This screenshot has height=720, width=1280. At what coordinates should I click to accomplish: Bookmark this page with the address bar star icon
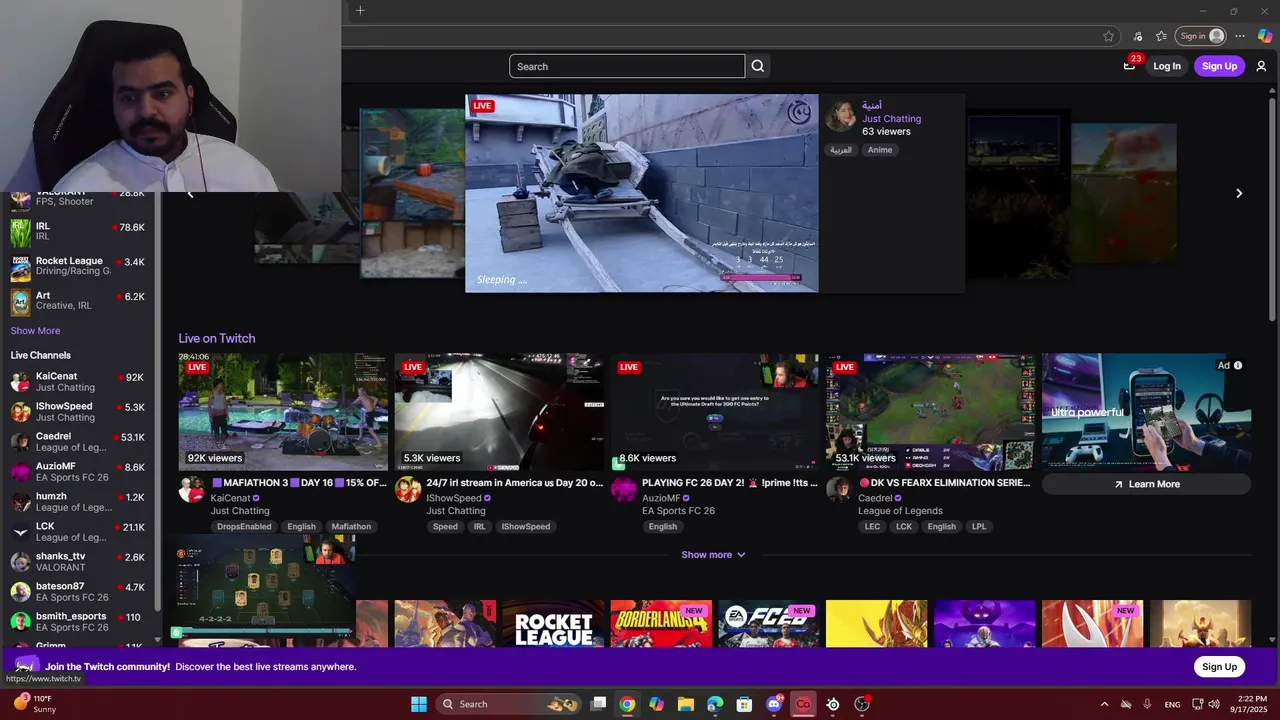pos(1108,36)
